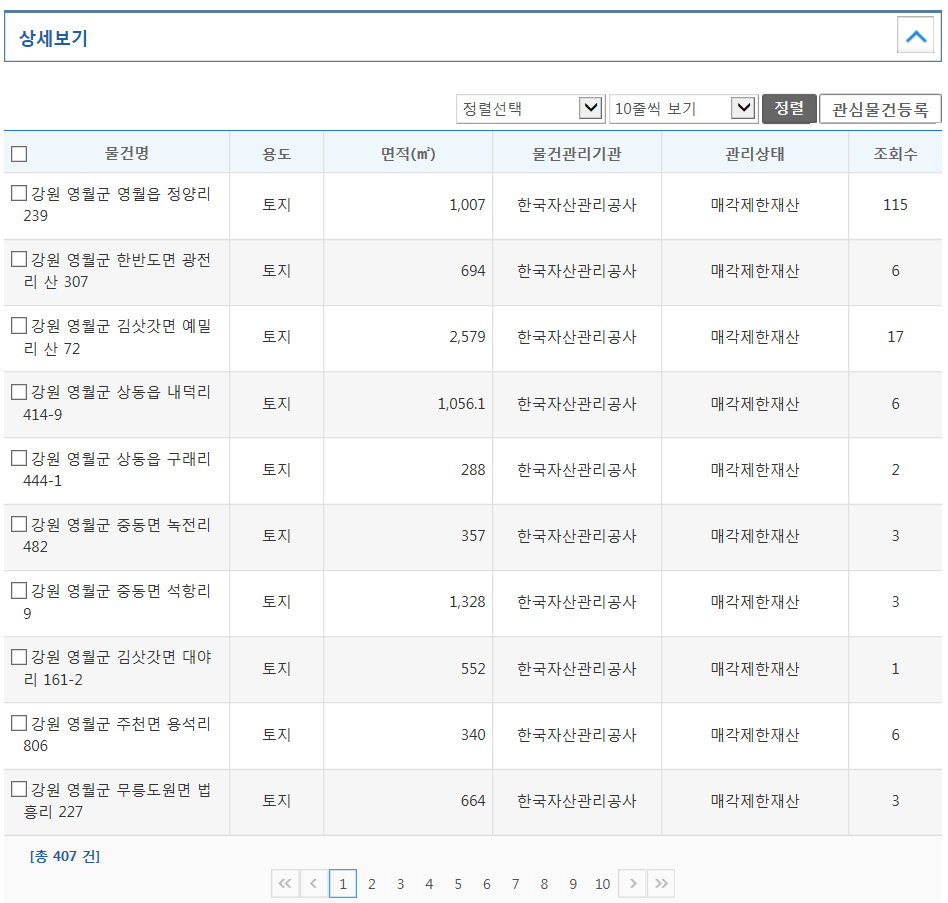Go to page 9
948x903 pixels.
pyautogui.click(x=573, y=884)
